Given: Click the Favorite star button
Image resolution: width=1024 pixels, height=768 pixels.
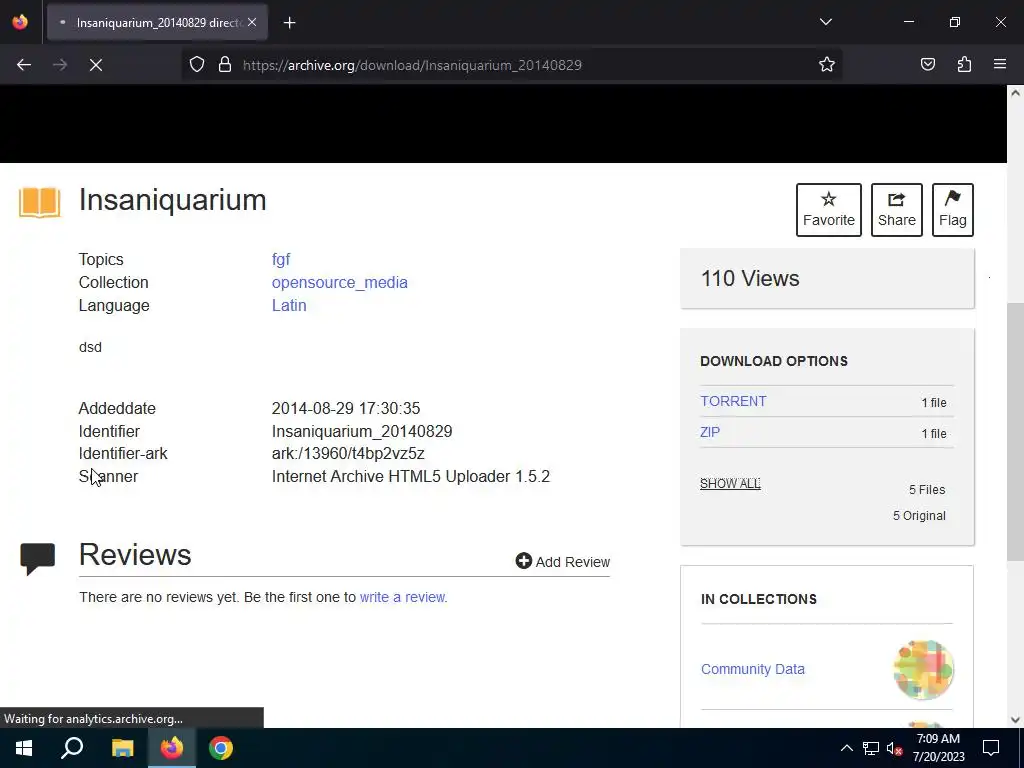Looking at the screenshot, I should (x=829, y=210).
